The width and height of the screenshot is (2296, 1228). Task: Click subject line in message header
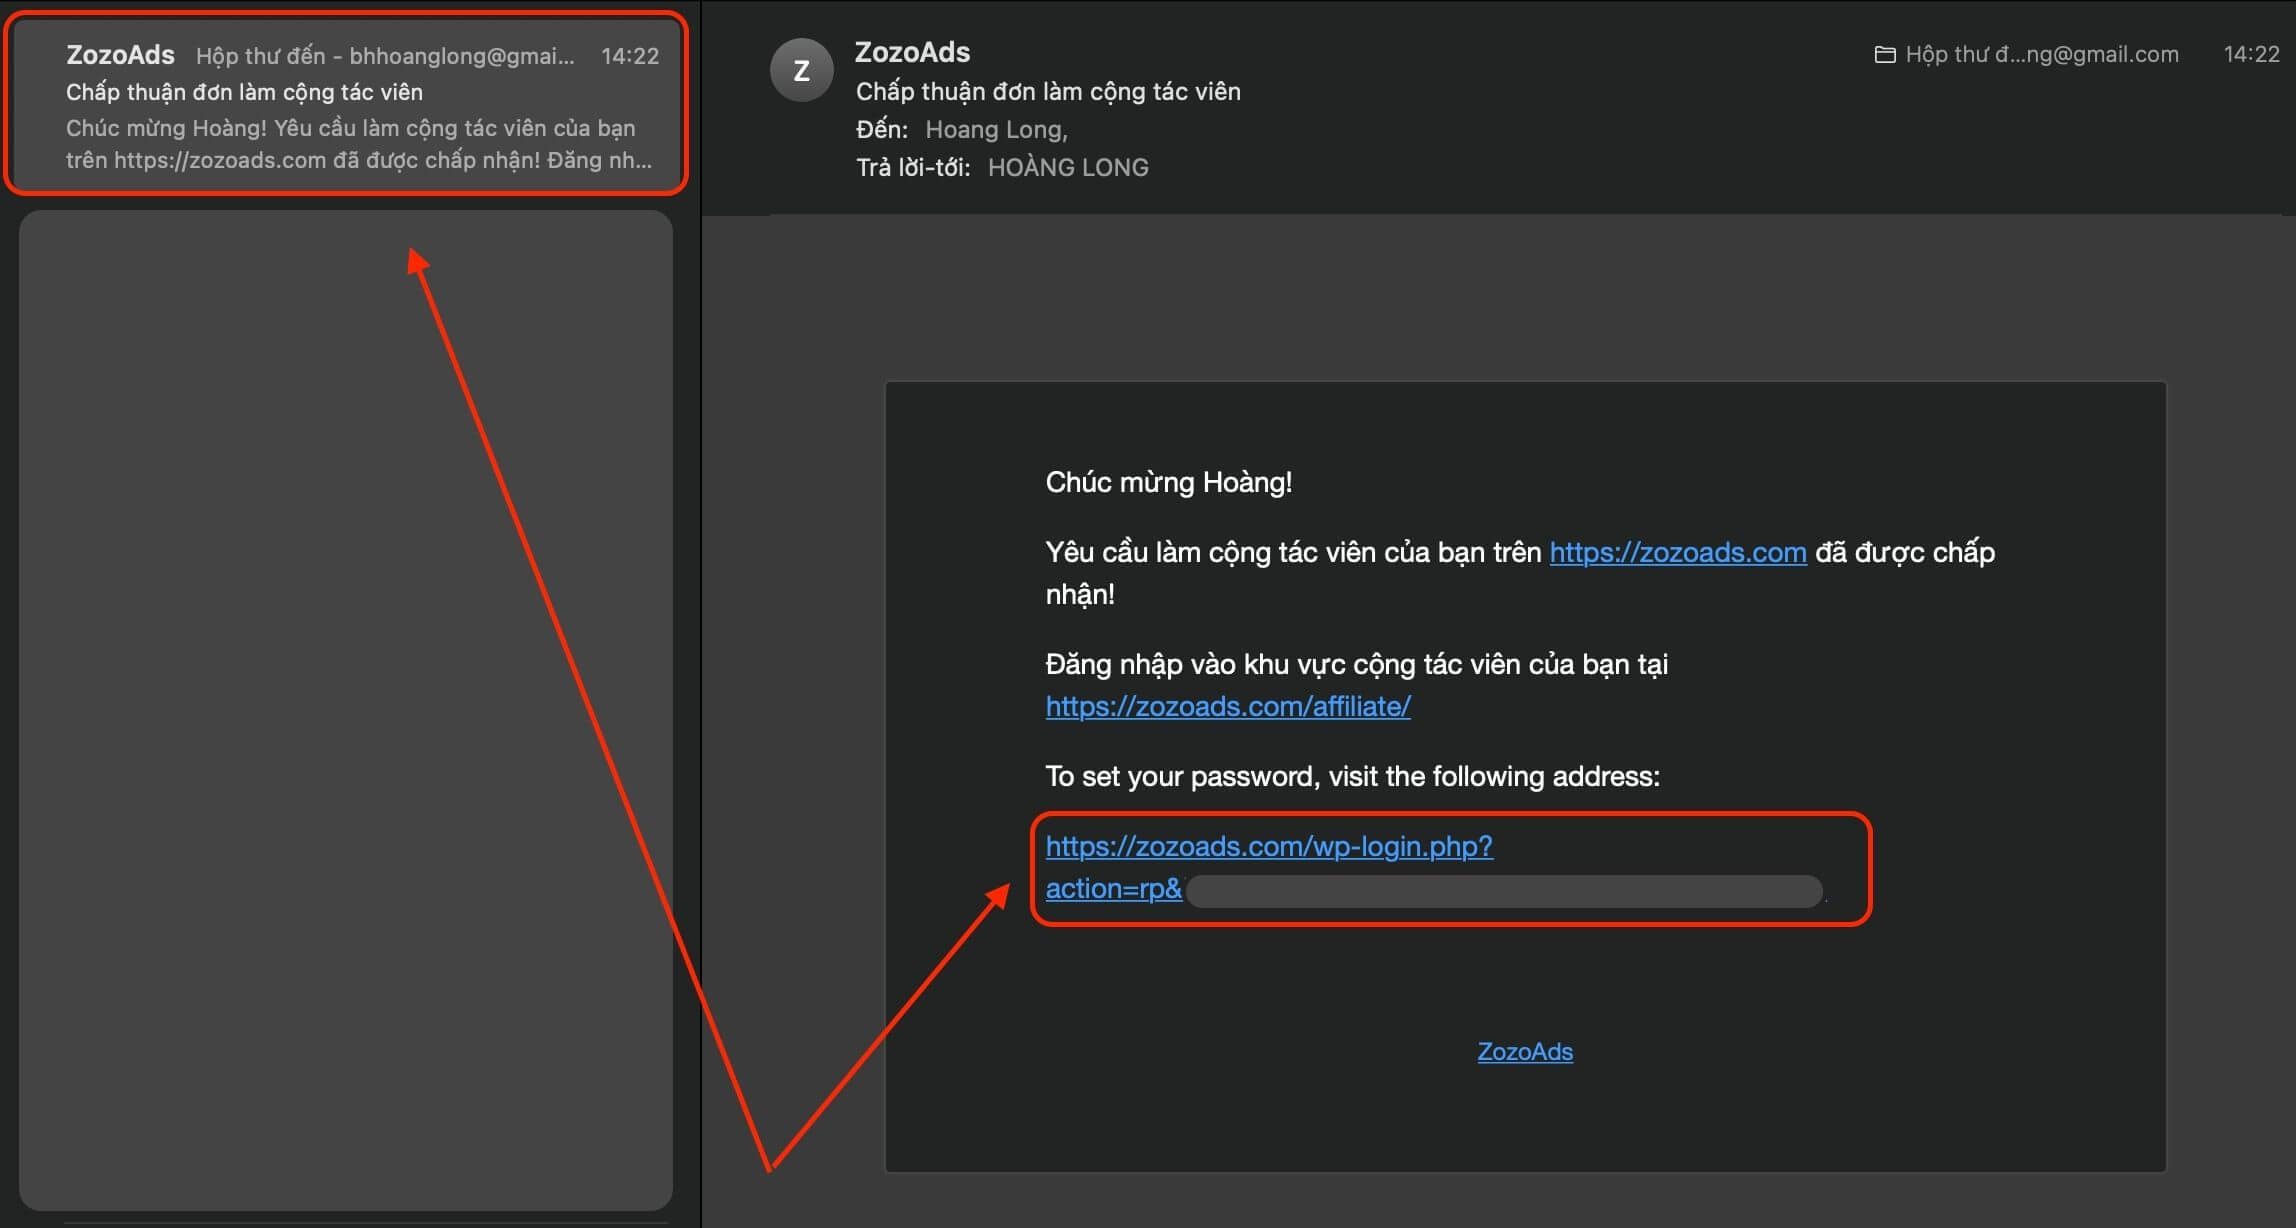pos(1048,91)
